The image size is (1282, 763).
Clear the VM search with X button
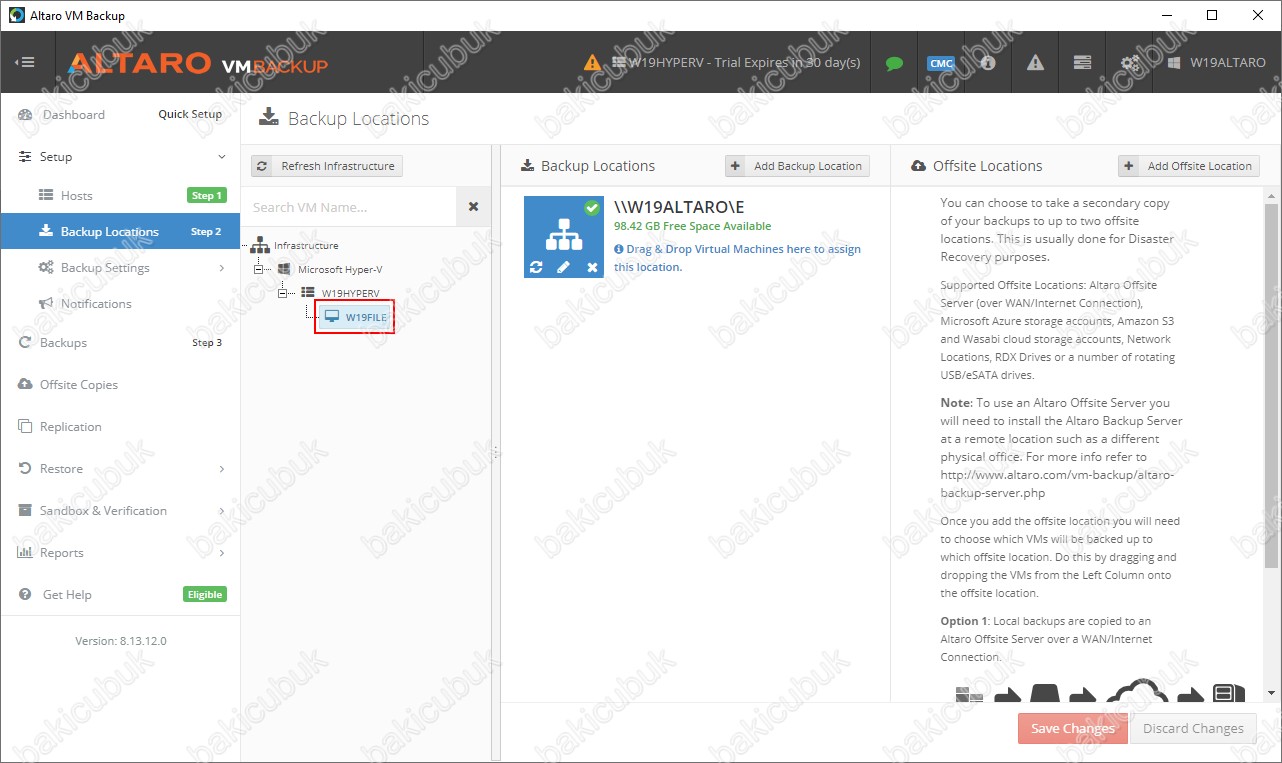[x=473, y=207]
